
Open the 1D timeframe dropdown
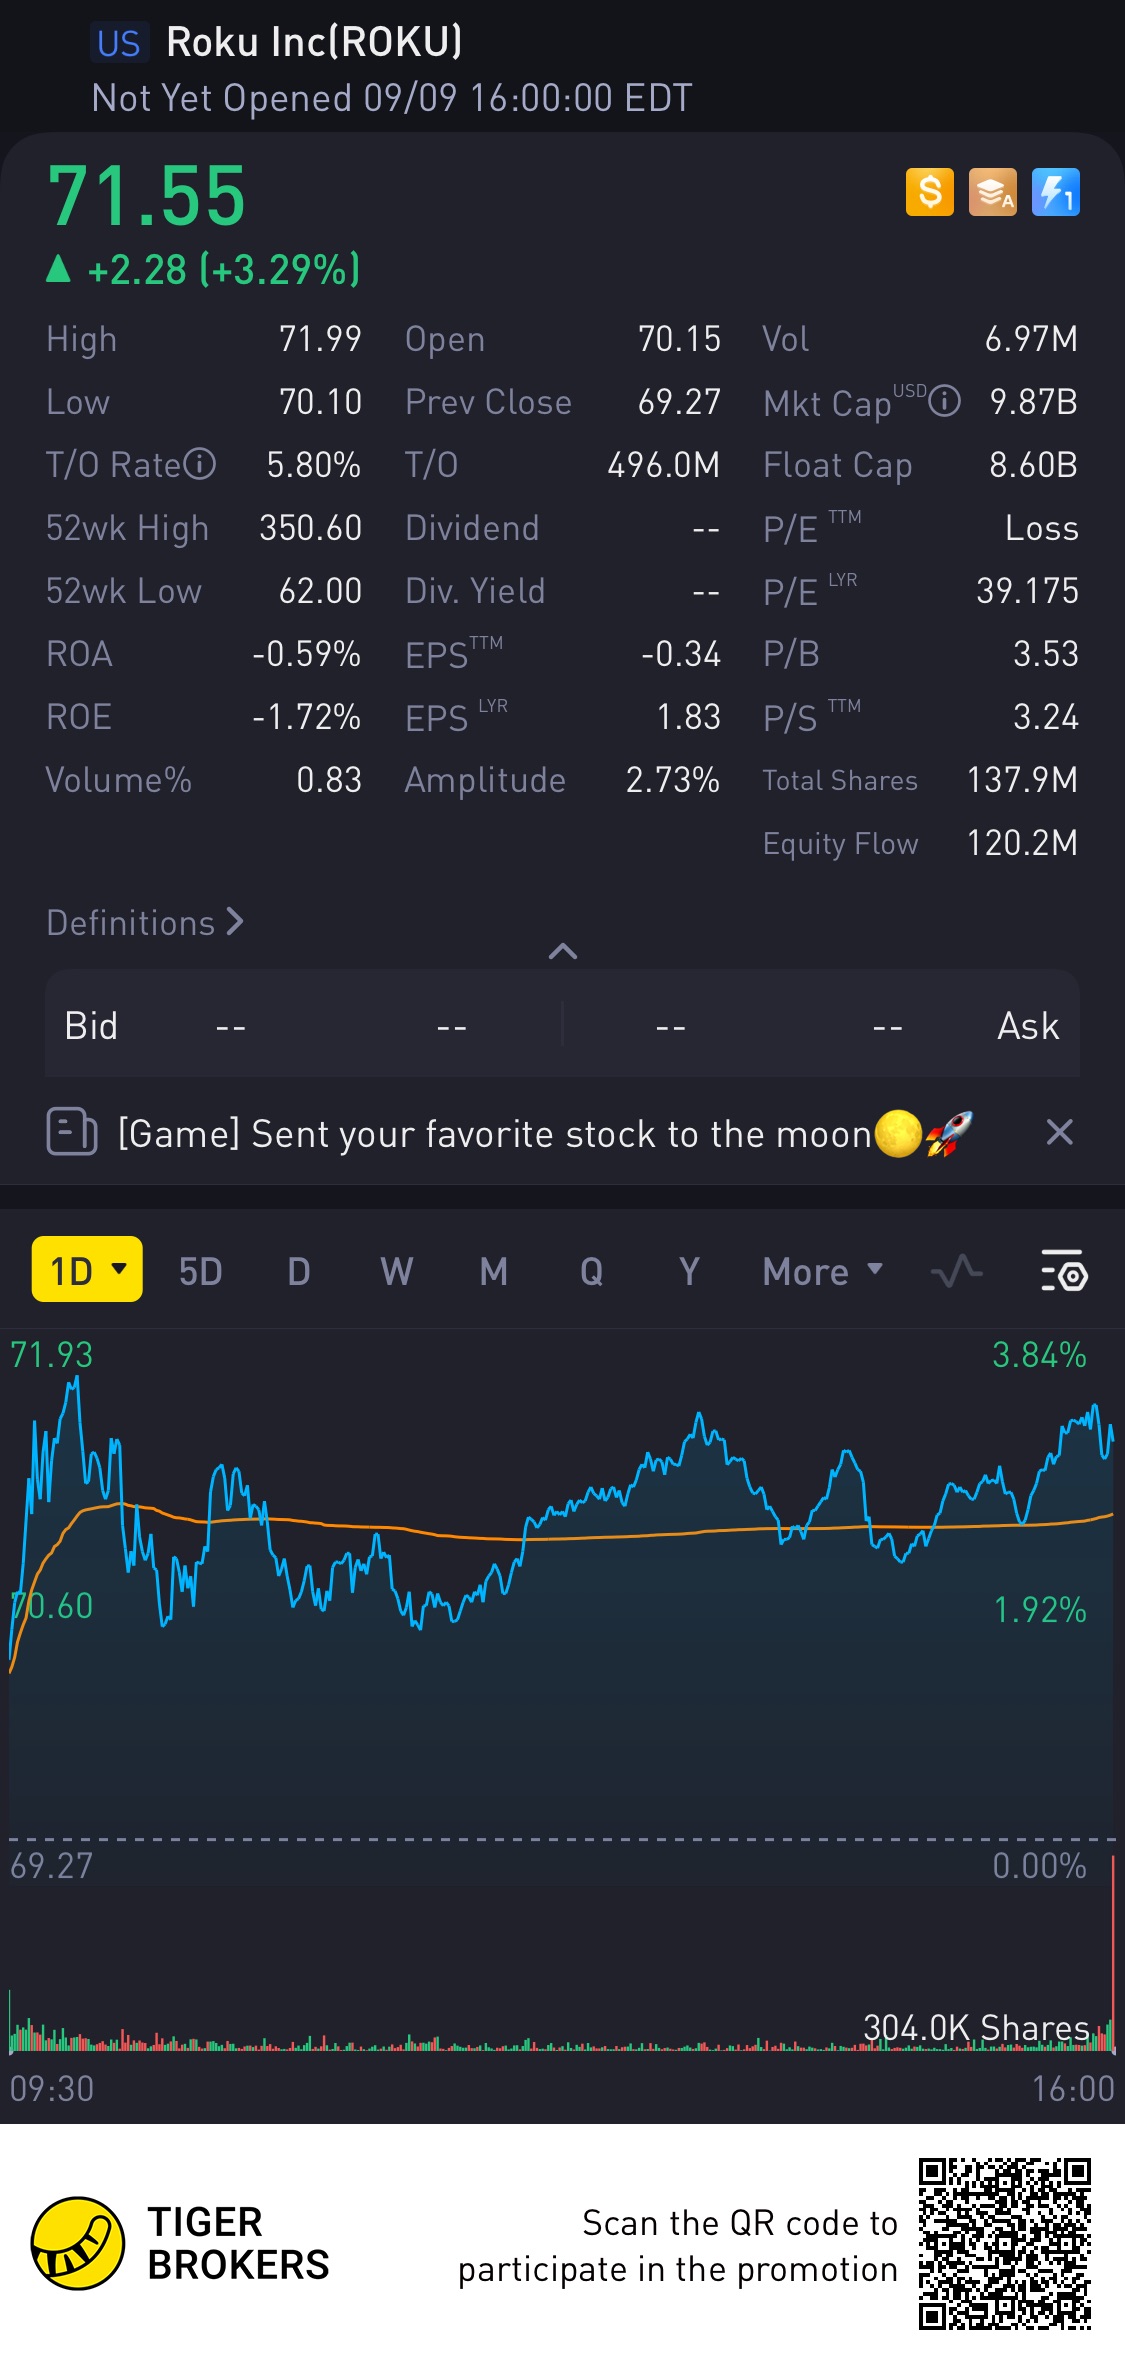(87, 1270)
